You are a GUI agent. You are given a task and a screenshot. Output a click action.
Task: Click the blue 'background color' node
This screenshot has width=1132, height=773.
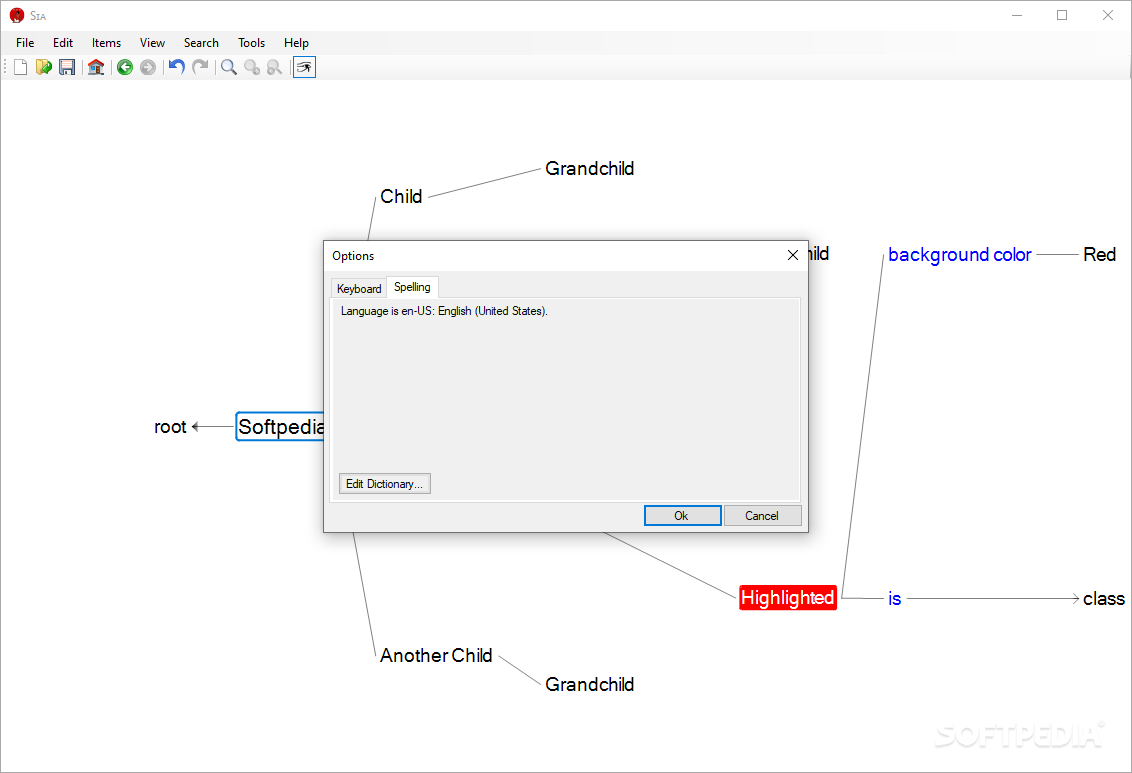tap(959, 255)
